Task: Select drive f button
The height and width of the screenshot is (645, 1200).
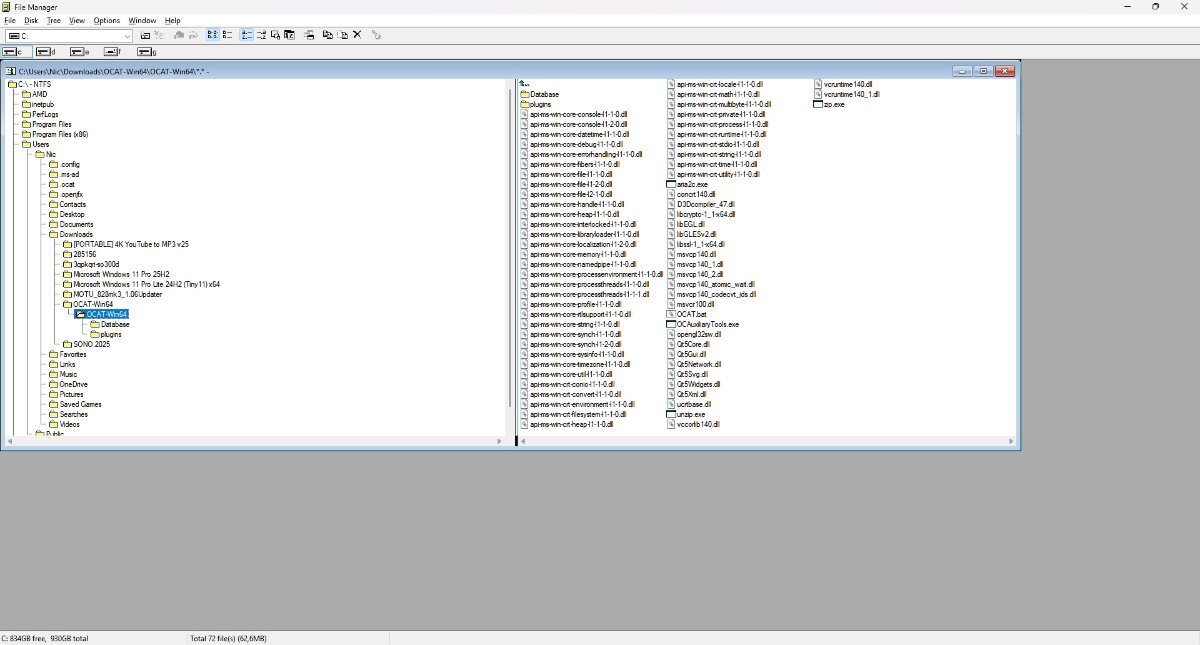Action: click(x=113, y=52)
